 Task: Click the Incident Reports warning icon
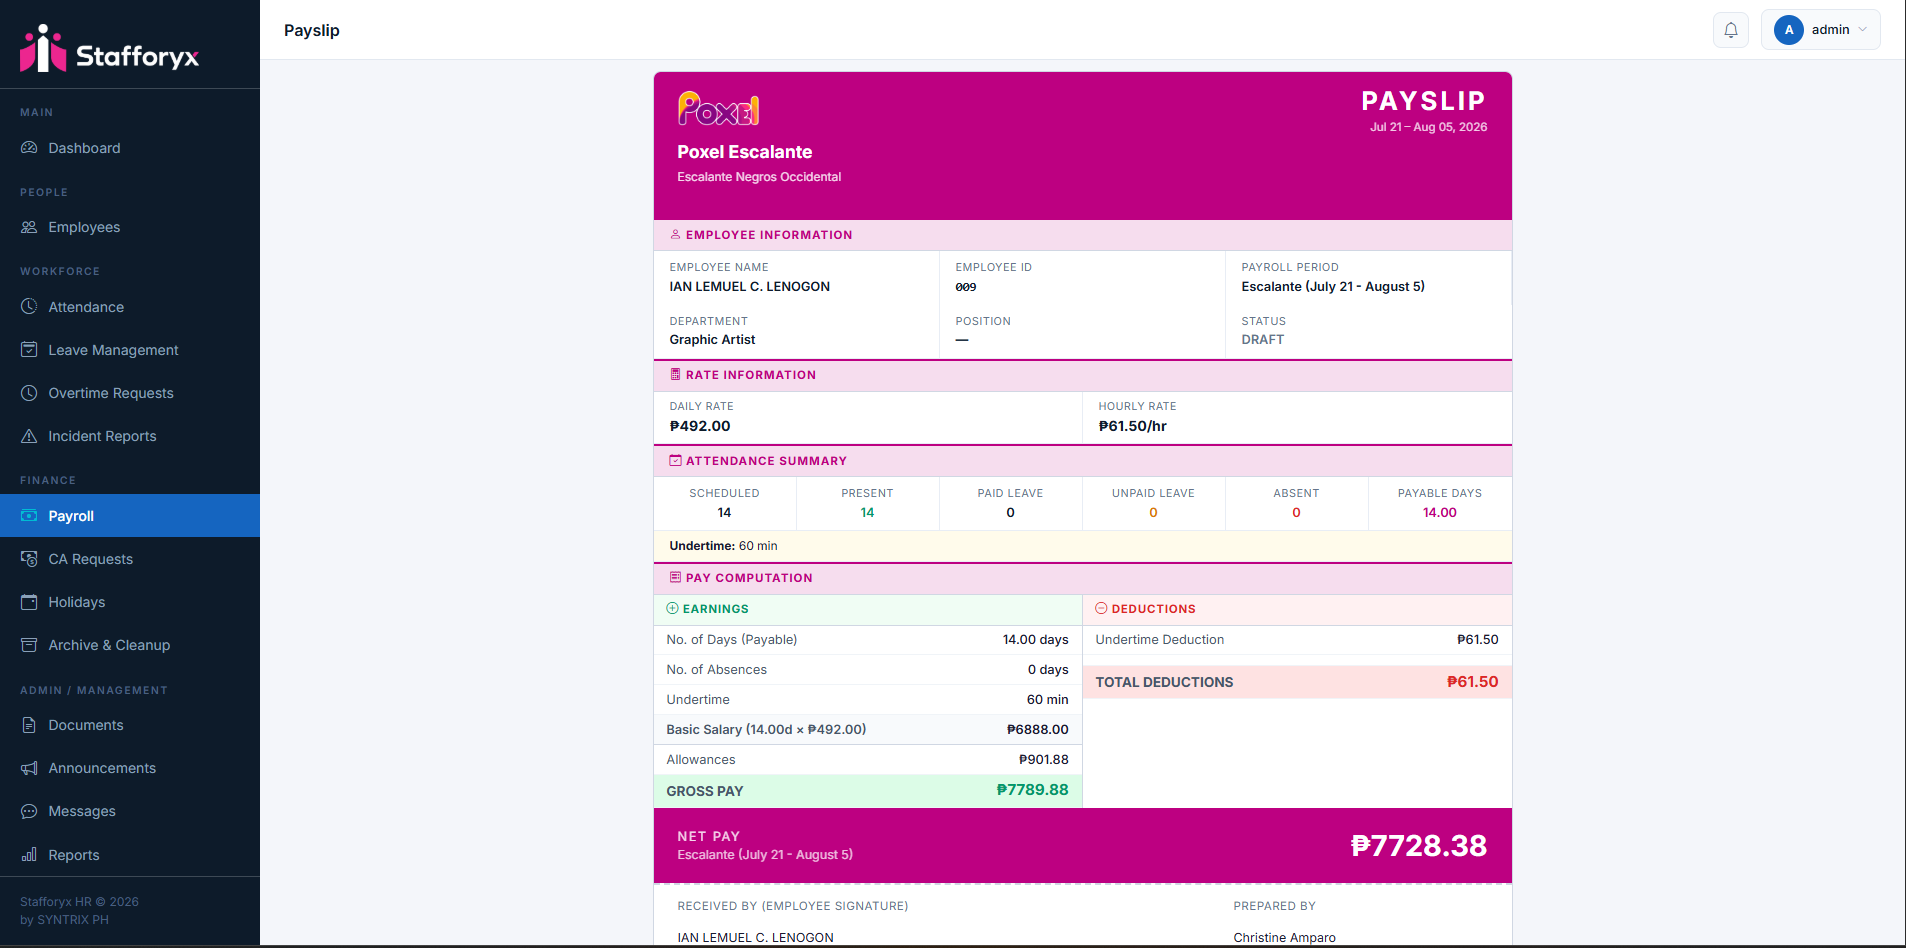coord(29,436)
